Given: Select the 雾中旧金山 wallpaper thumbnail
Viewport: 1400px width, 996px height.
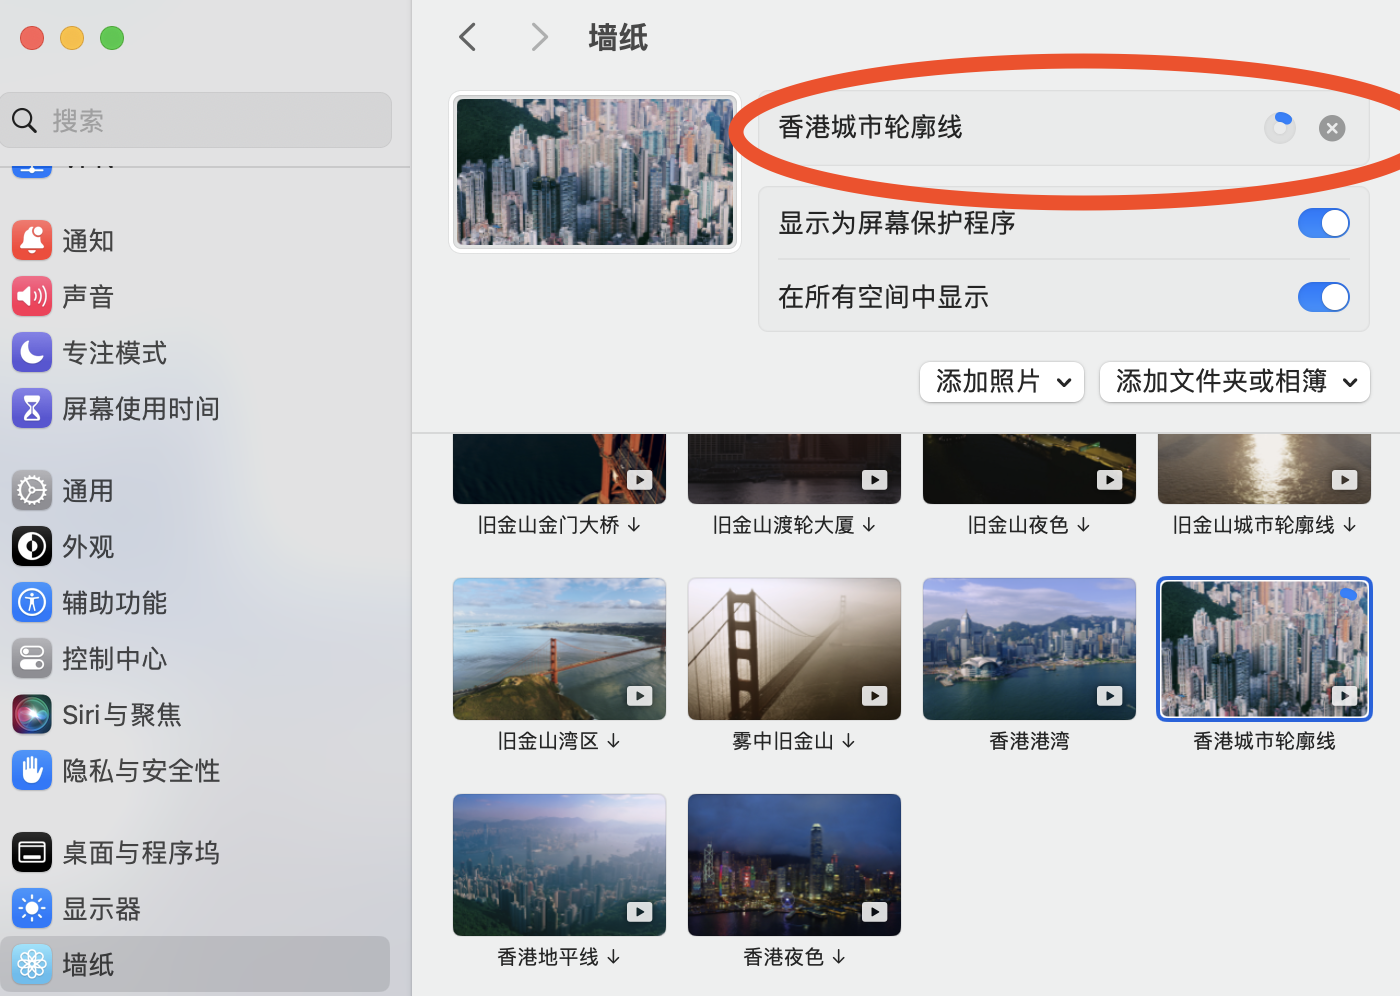Looking at the screenshot, I should click(794, 649).
